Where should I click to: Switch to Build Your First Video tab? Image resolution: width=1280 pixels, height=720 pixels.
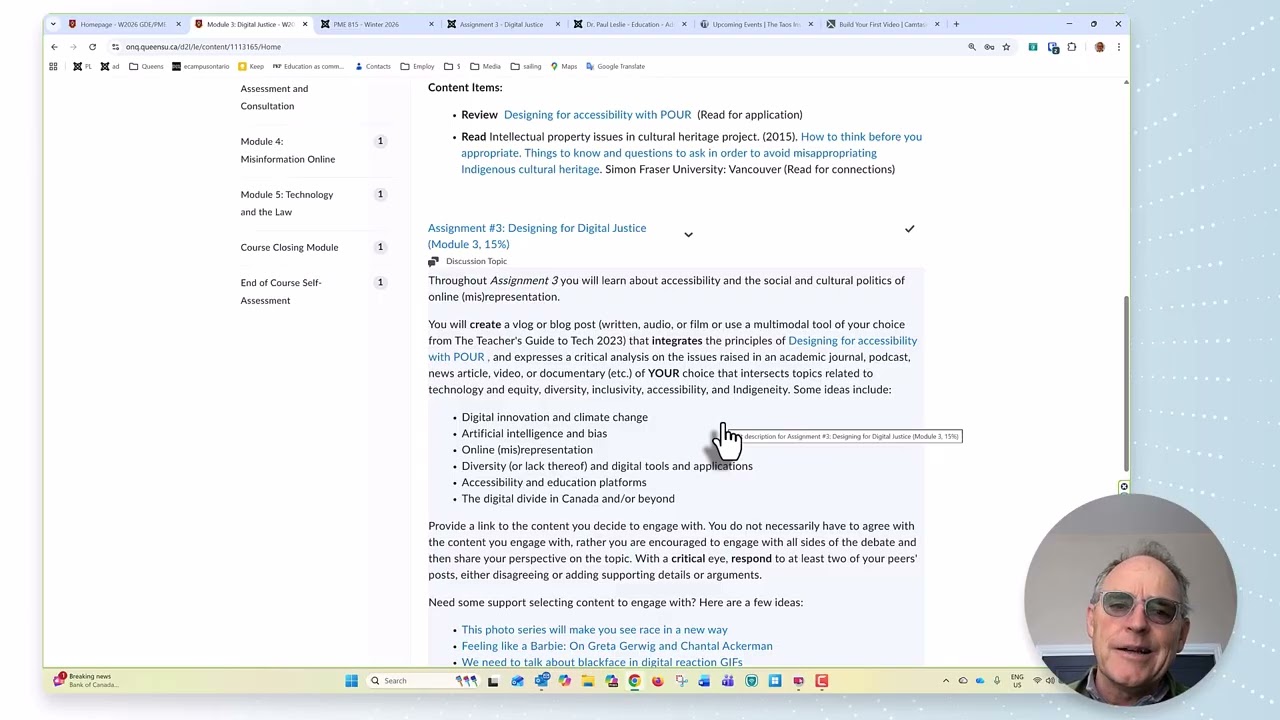[x=883, y=24]
